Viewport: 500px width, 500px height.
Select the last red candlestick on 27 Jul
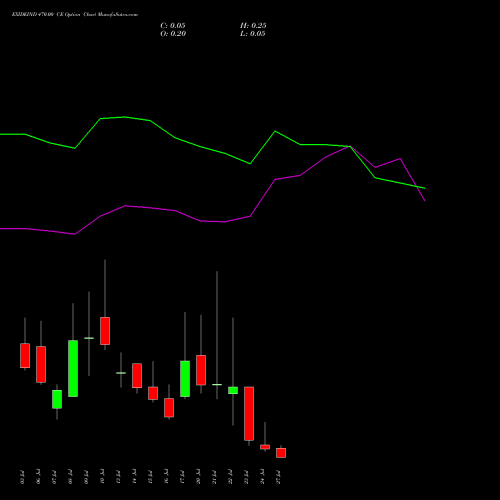click(281, 453)
